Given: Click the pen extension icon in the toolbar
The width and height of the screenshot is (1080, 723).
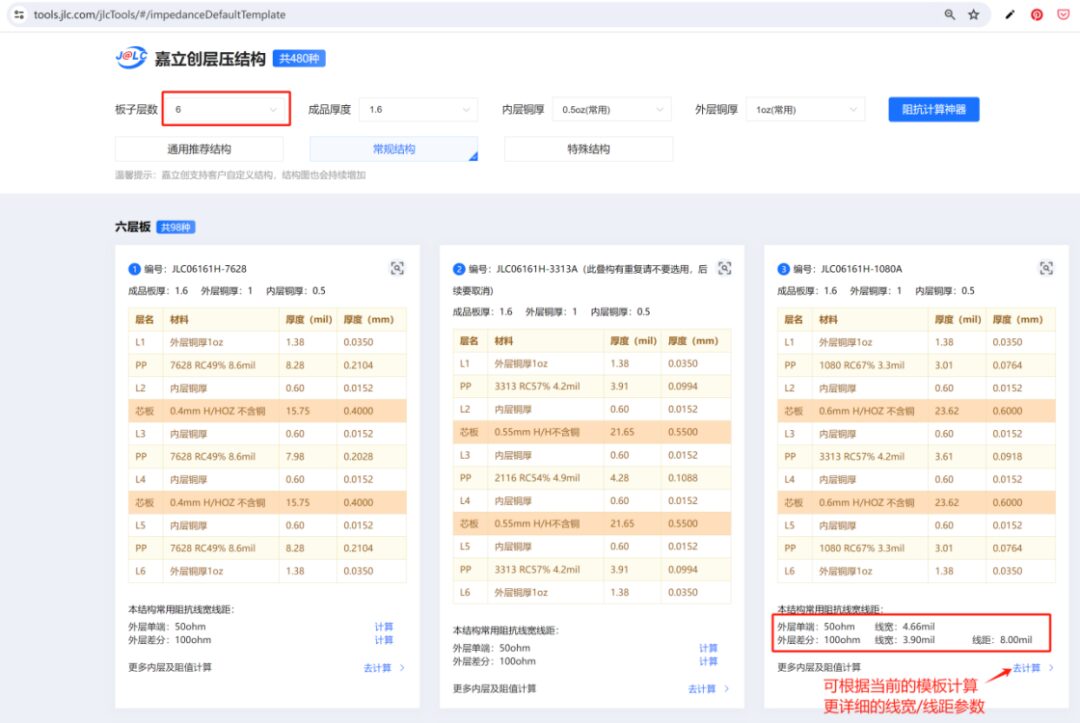Looking at the screenshot, I should click(1010, 14).
